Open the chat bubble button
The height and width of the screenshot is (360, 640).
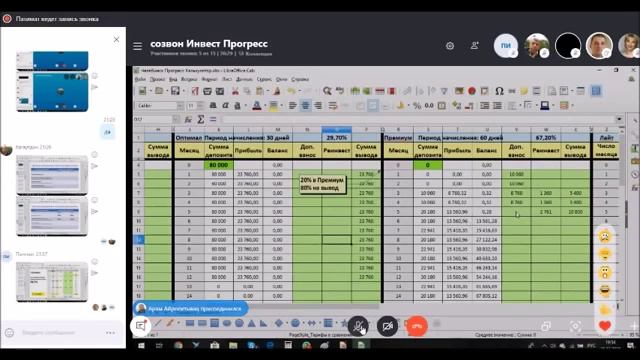pyautogui.click(x=140, y=326)
